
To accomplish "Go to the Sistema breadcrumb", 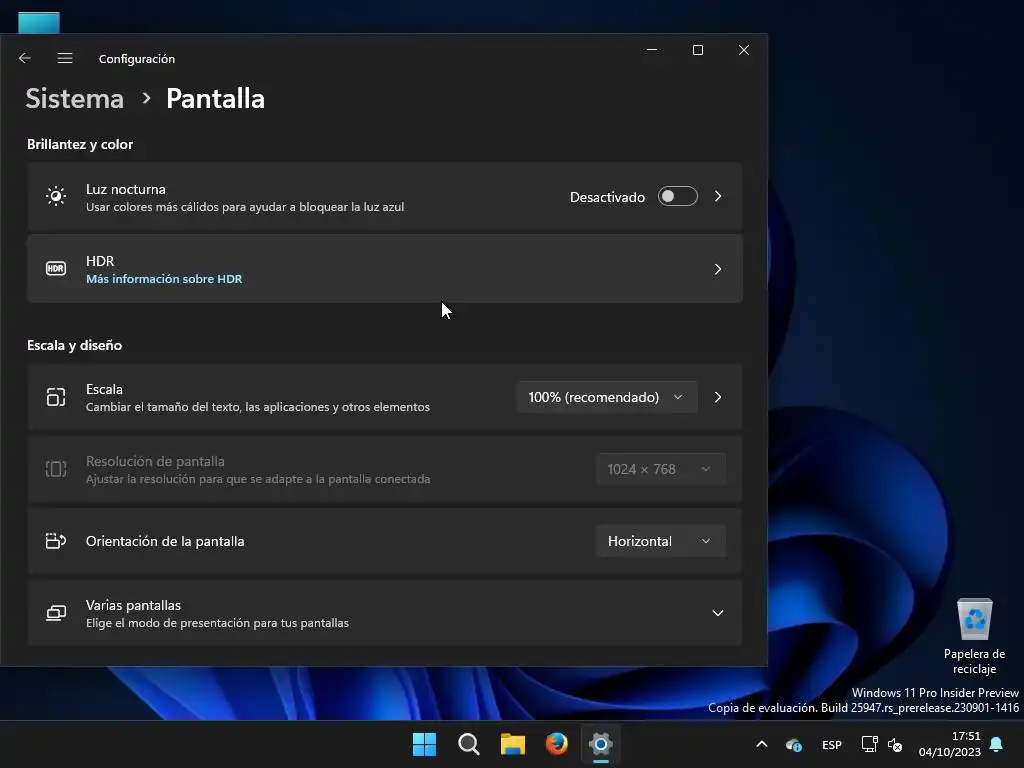I will click(x=74, y=99).
